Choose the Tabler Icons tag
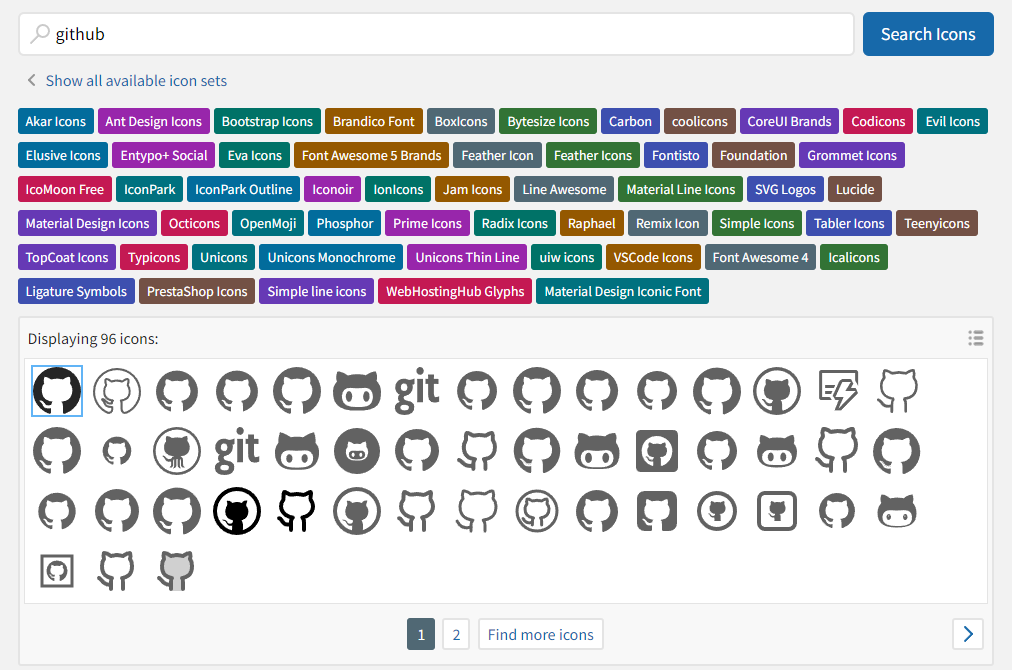Screen dimensions: 1012x670 849,223
